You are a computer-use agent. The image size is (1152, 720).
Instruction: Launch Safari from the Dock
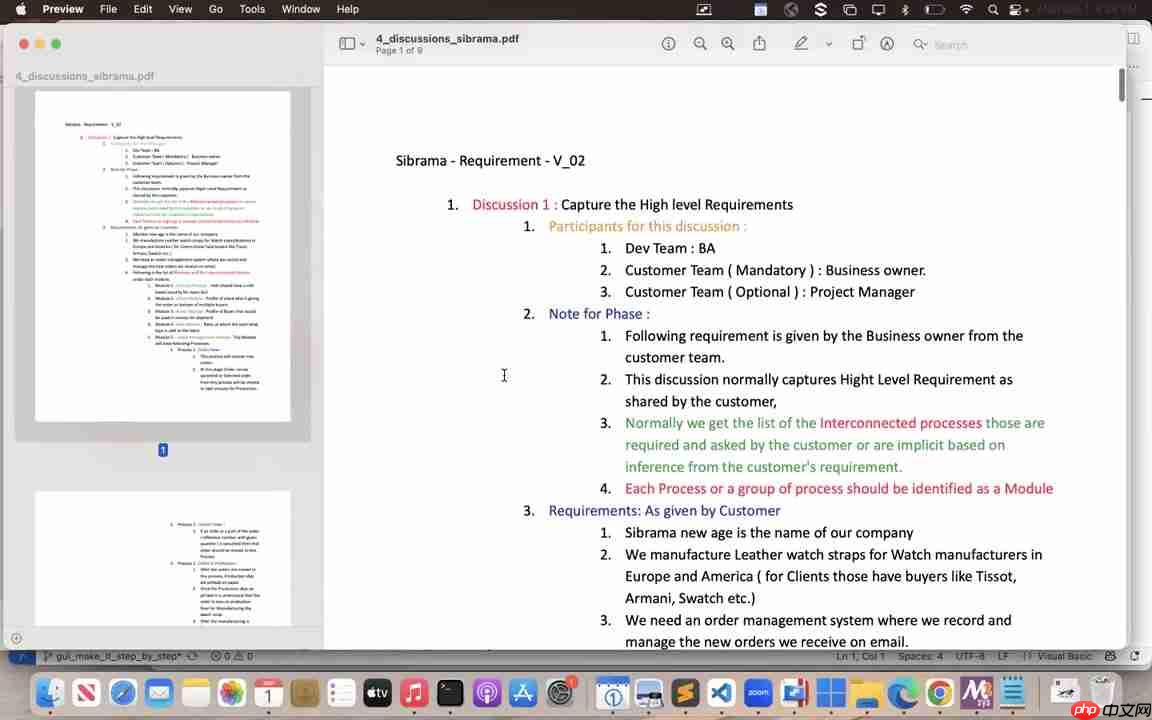[x=123, y=693]
